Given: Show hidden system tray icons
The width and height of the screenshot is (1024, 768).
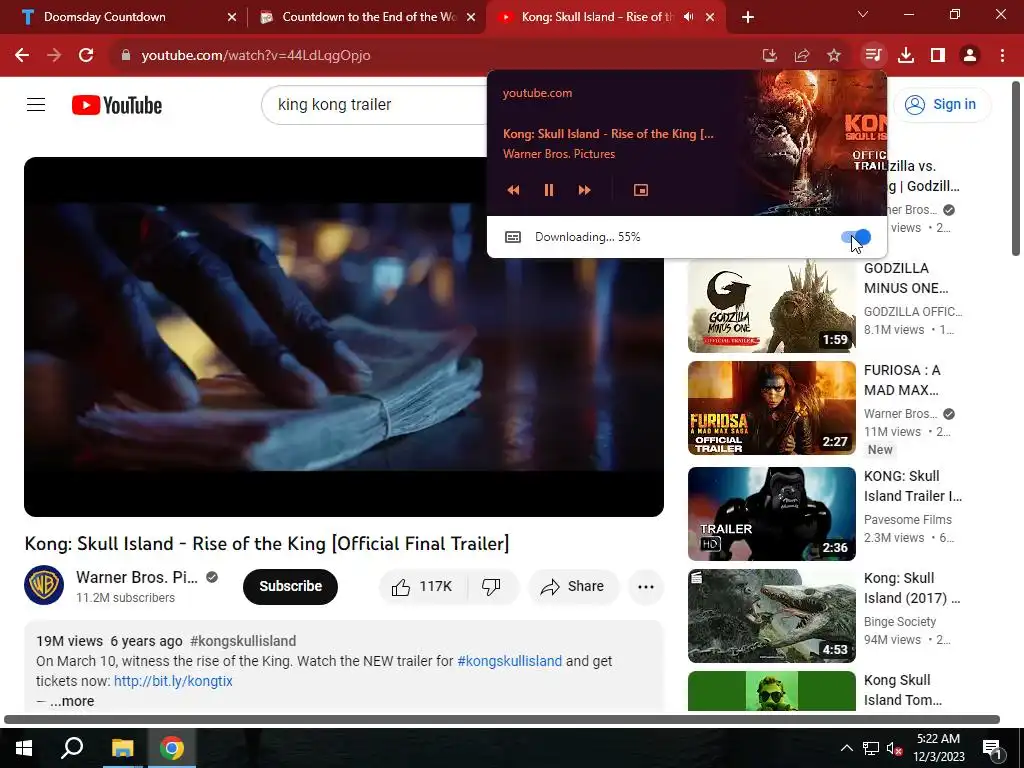Looking at the screenshot, I should [x=846, y=748].
